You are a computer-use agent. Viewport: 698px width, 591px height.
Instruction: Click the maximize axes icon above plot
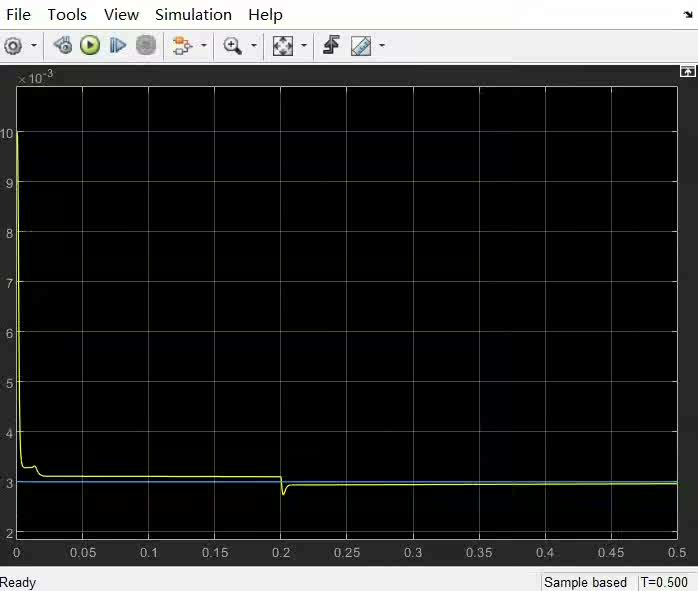point(688,71)
